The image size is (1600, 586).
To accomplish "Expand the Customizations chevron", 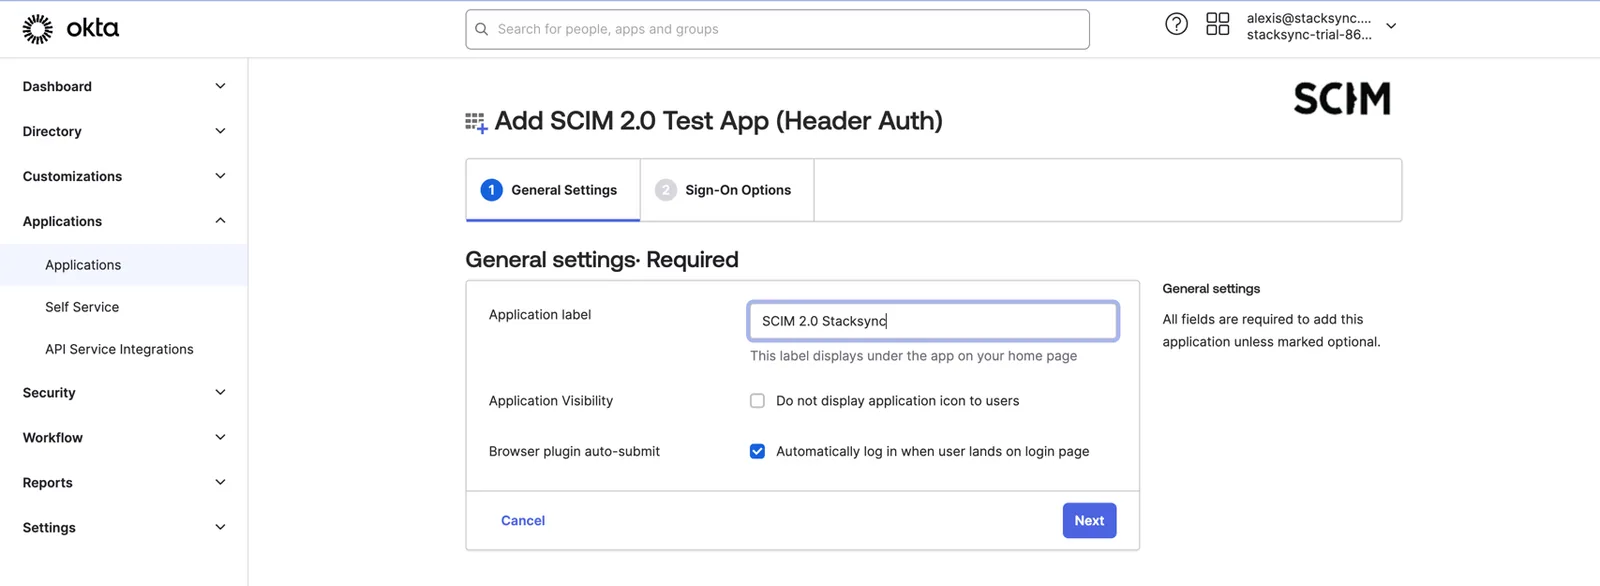I will pos(220,176).
